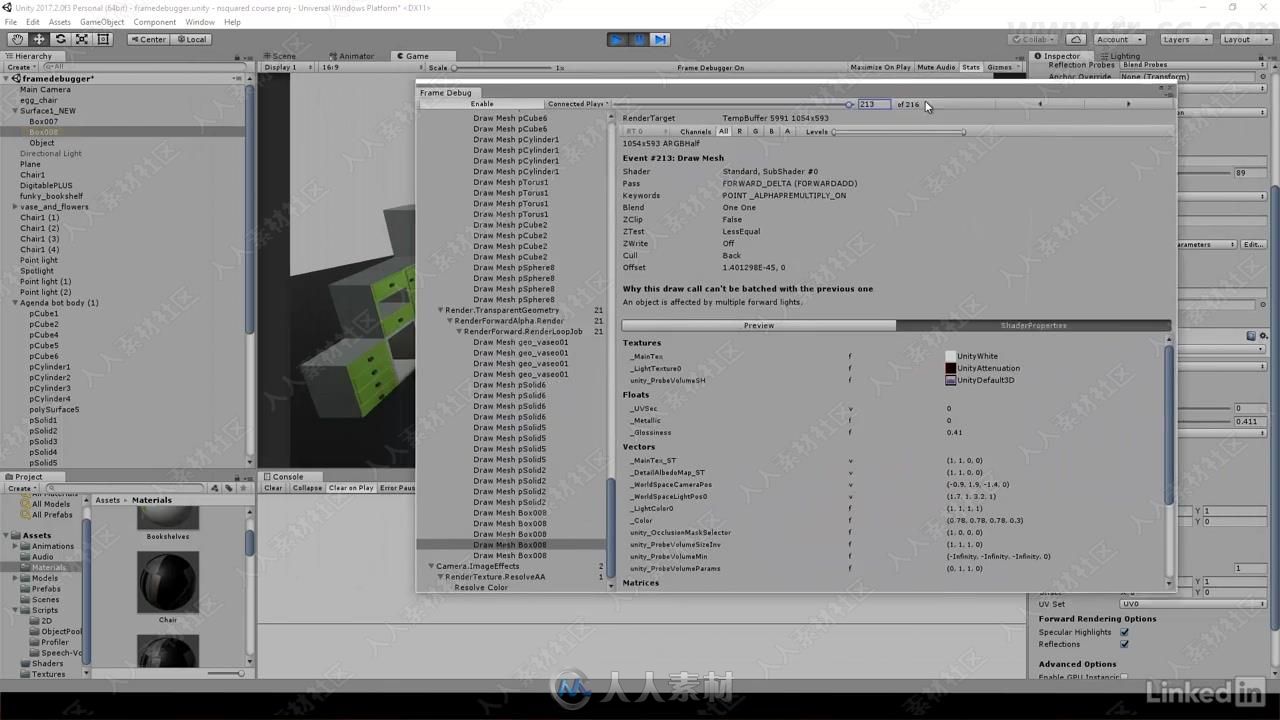Click the event number input field
The height and width of the screenshot is (720, 1280).
point(873,104)
